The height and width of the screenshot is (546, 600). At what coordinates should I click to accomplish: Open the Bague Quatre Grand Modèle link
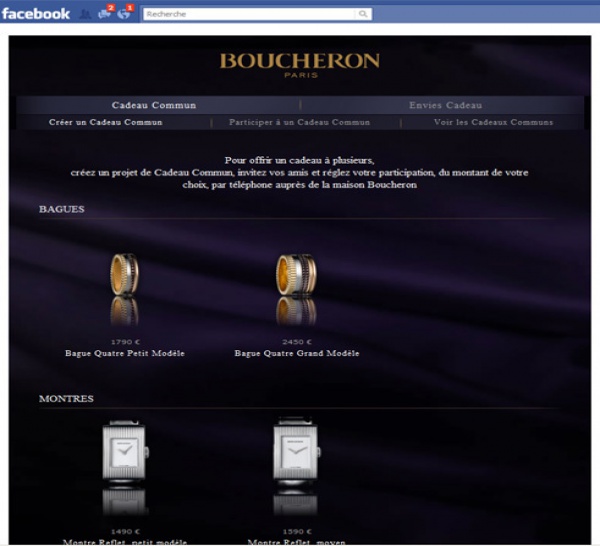tap(297, 353)
